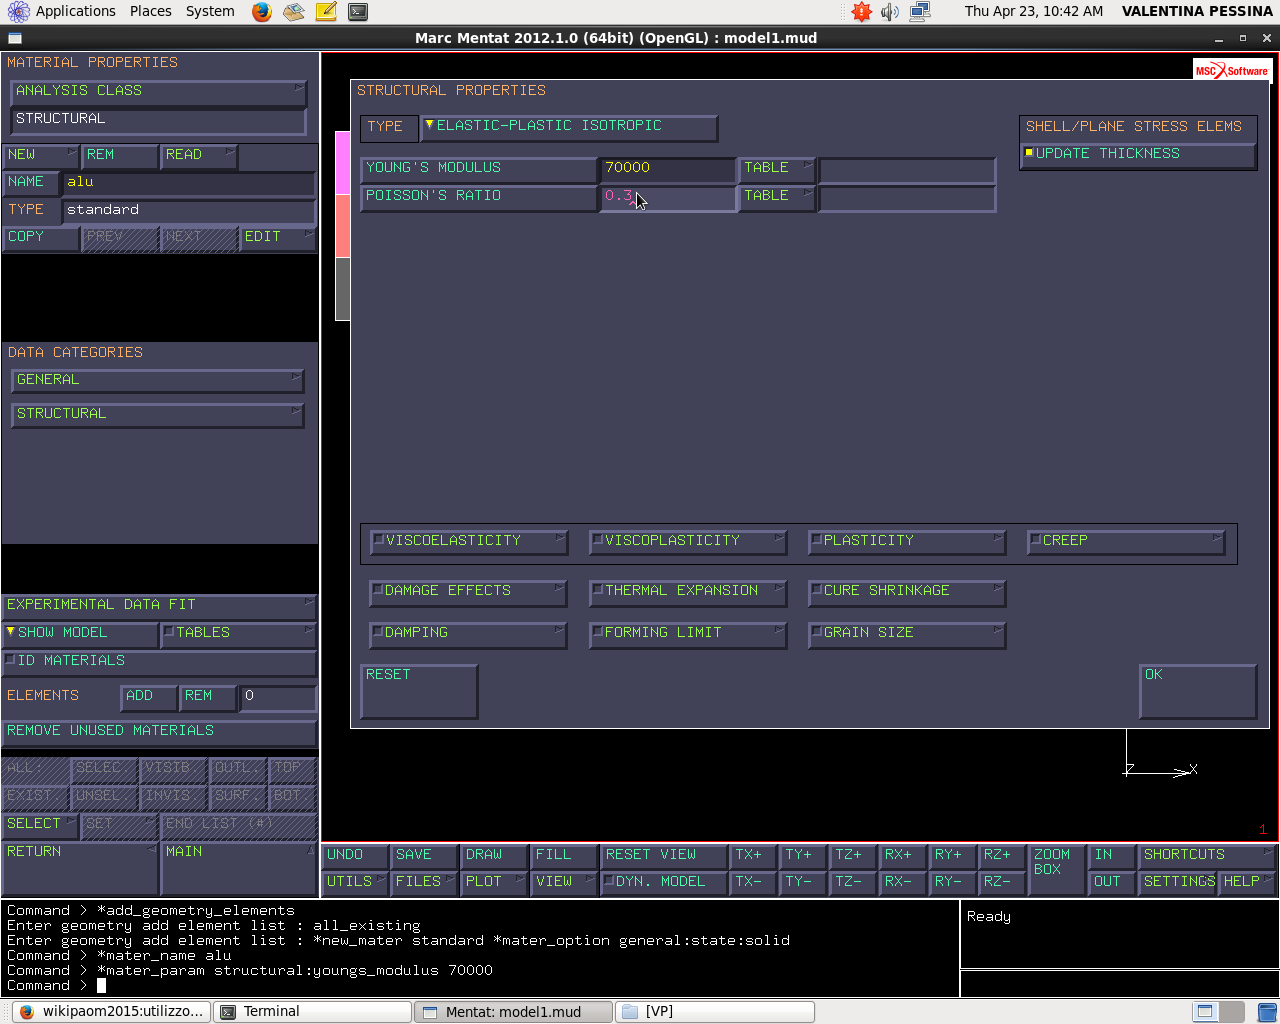Screen dimensions: 1280x1024
Task: Launch Firefox from the top panel
Action: pos(262,12)
